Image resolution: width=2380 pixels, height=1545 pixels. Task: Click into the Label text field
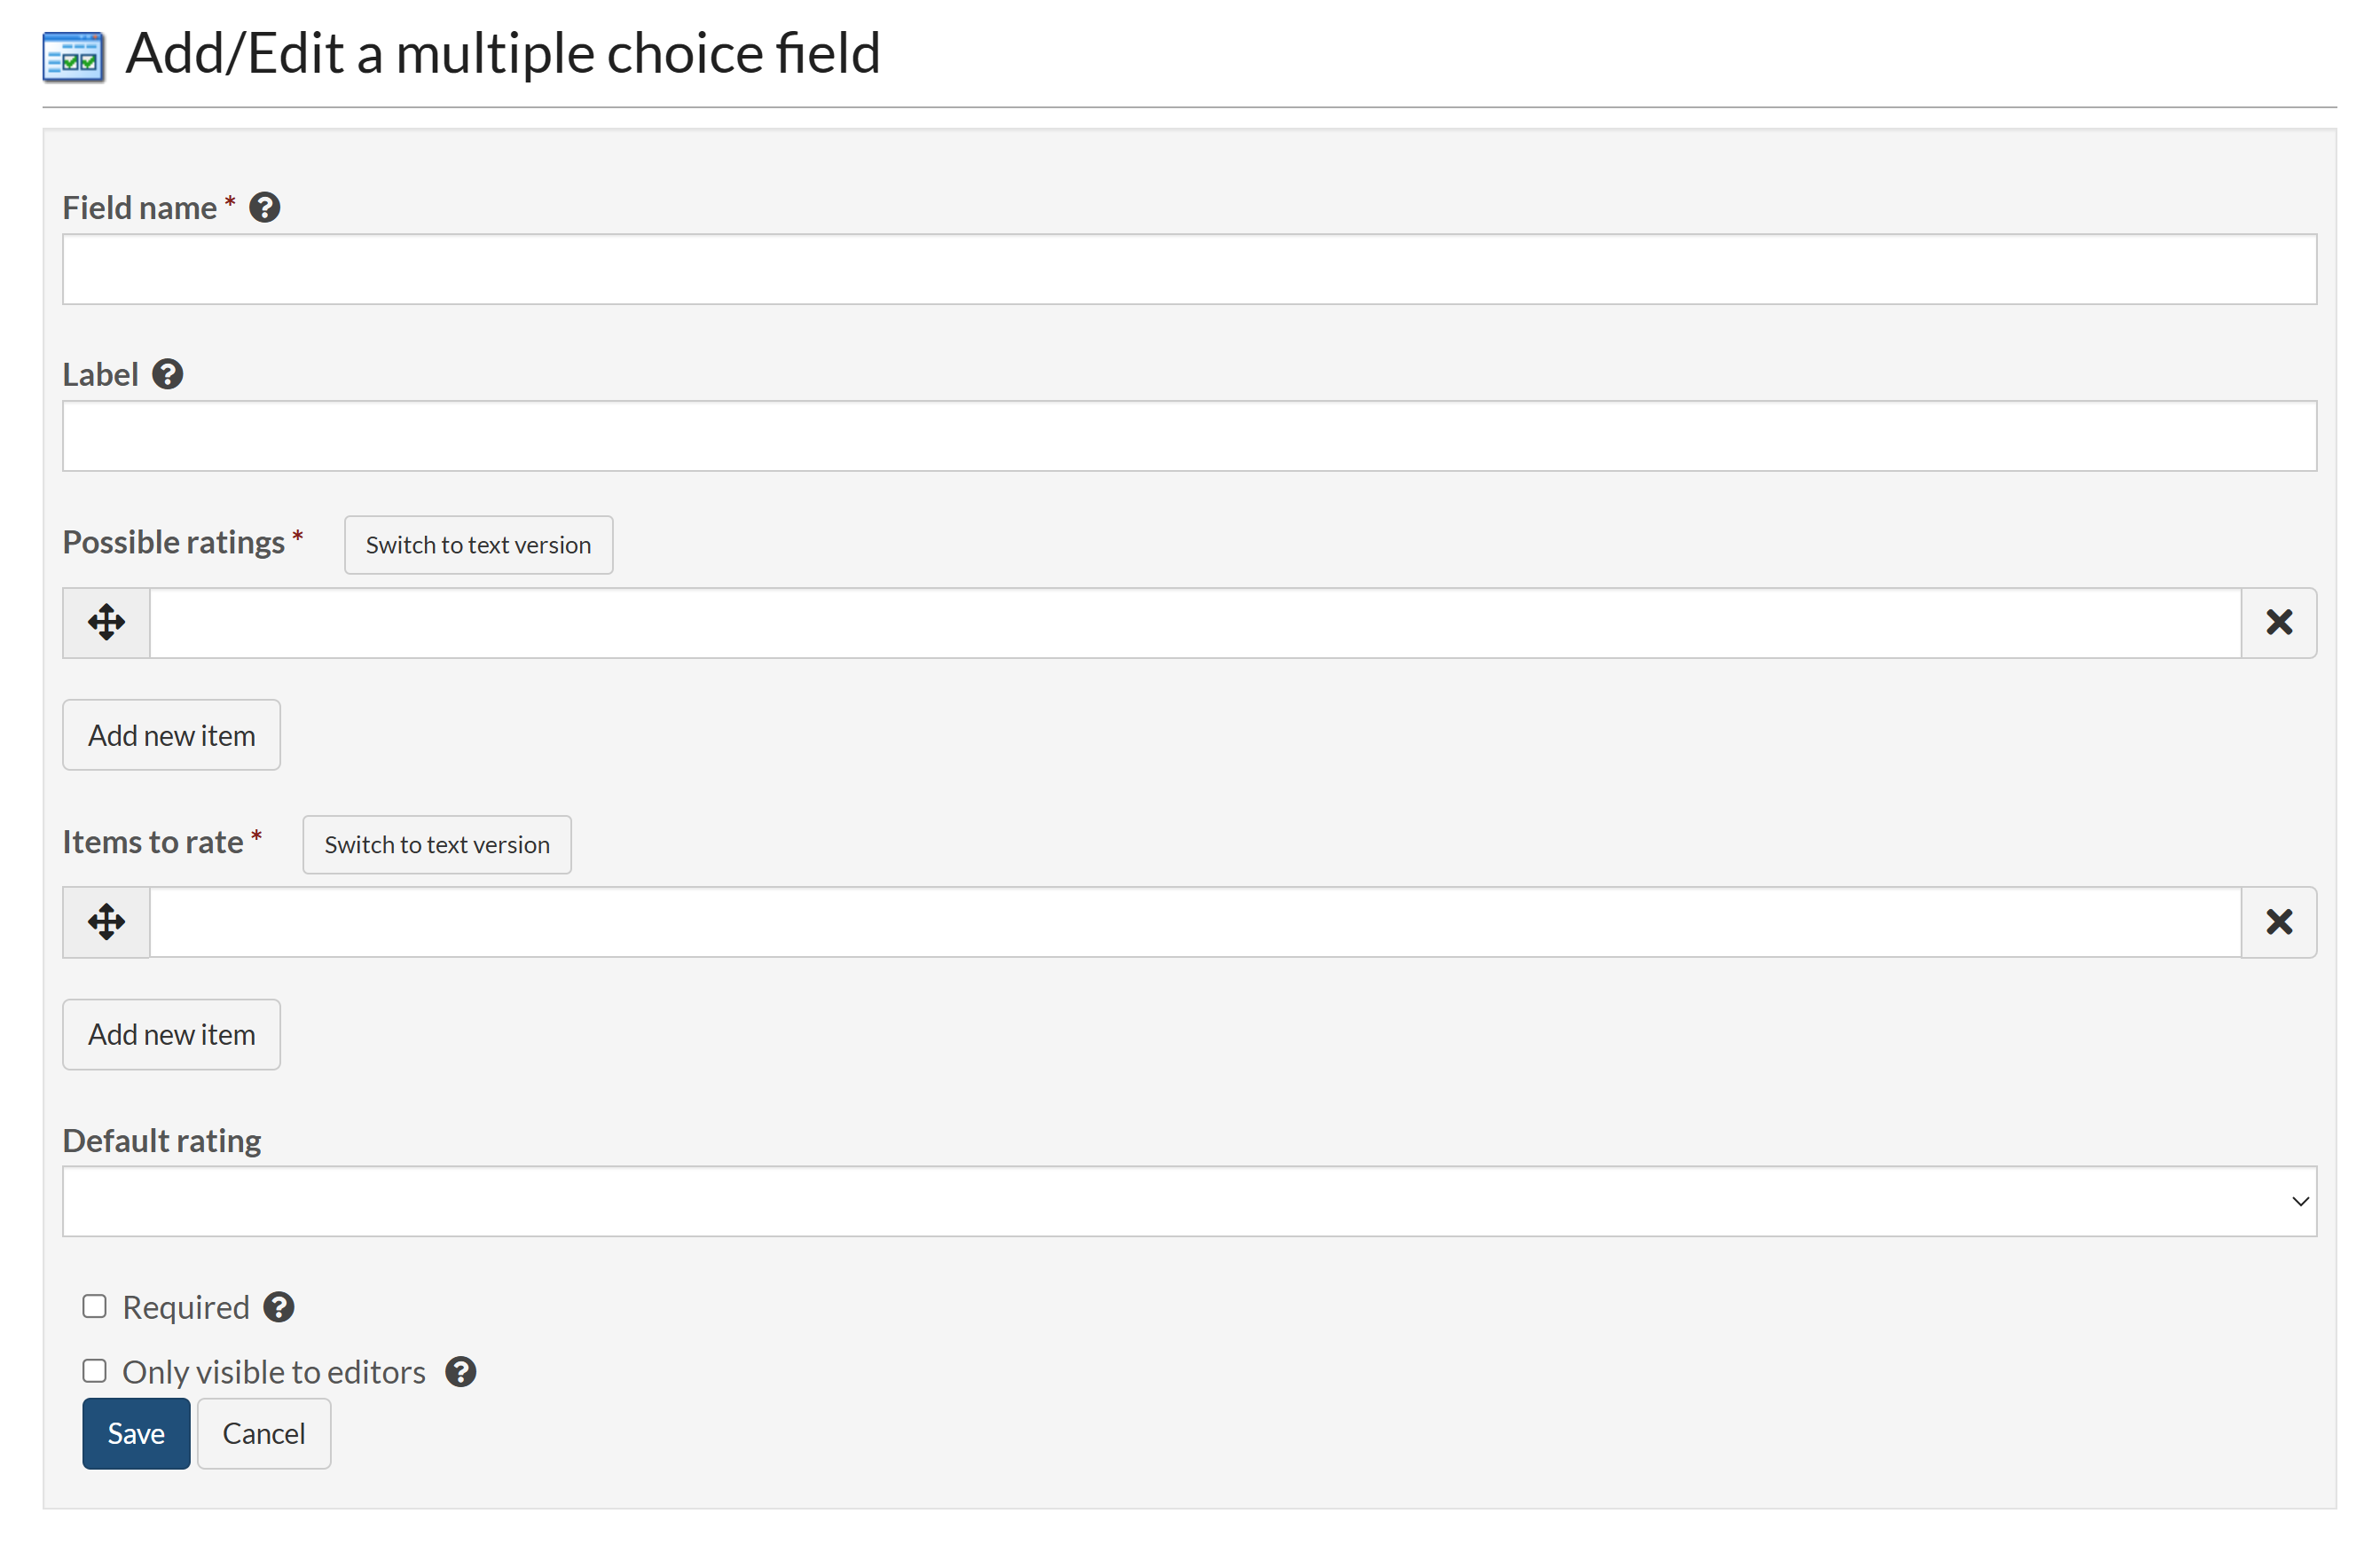click(x=1188, y=436)
